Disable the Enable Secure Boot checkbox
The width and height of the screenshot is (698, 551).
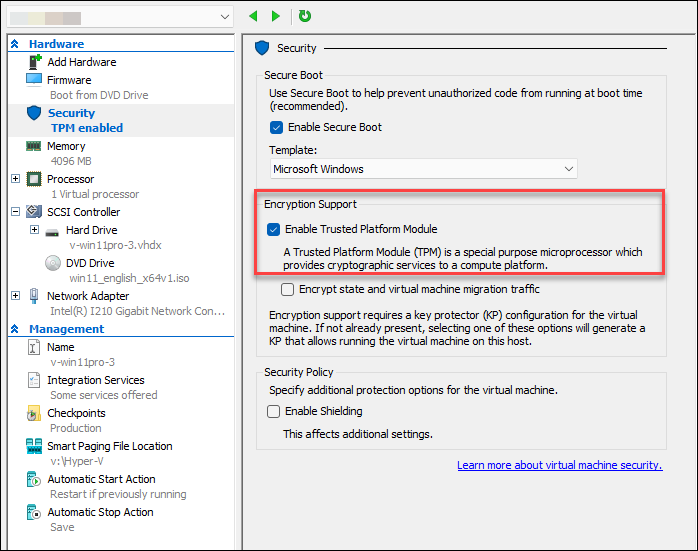point(277,128)
